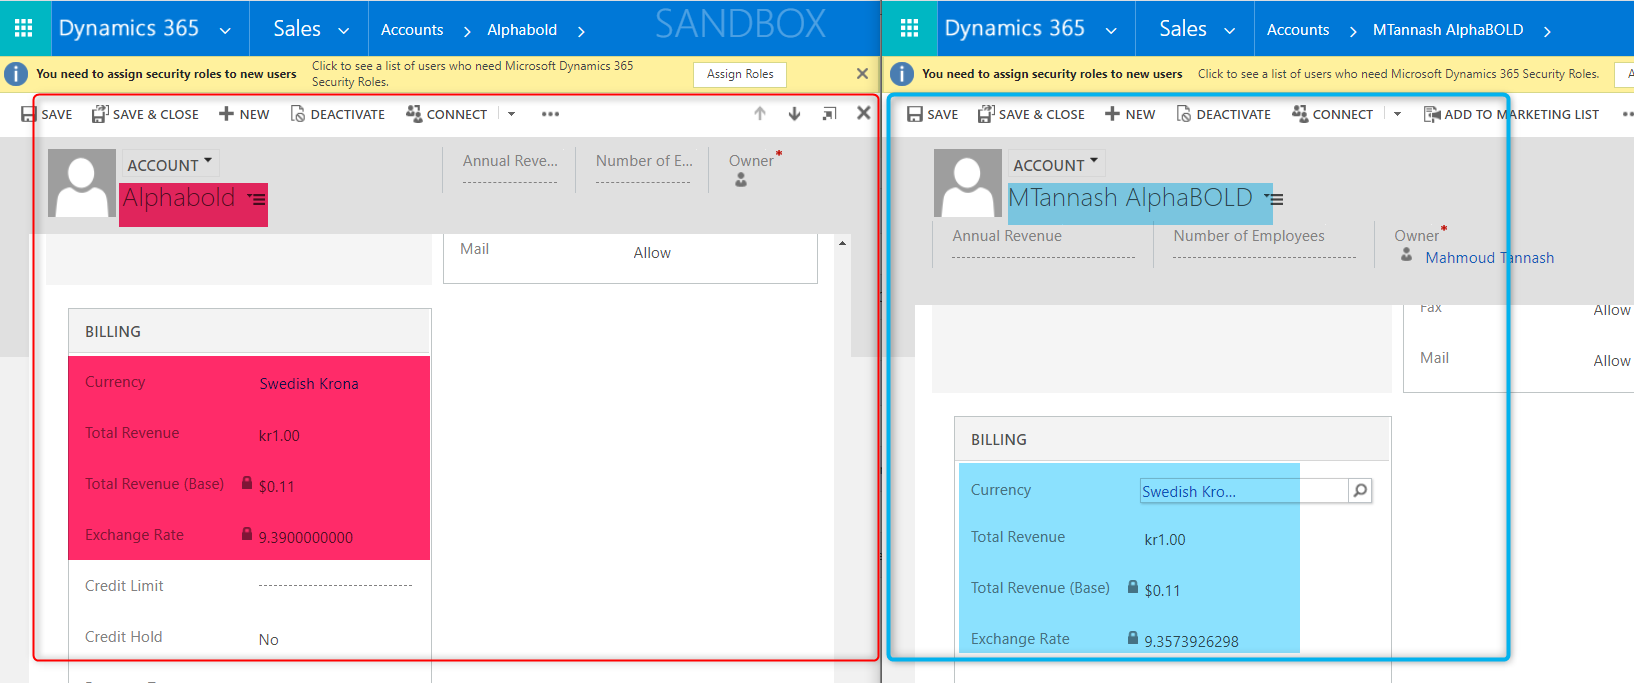
Task: Open ACCOUNT form selector in right window
Action: pos(1056,164)
